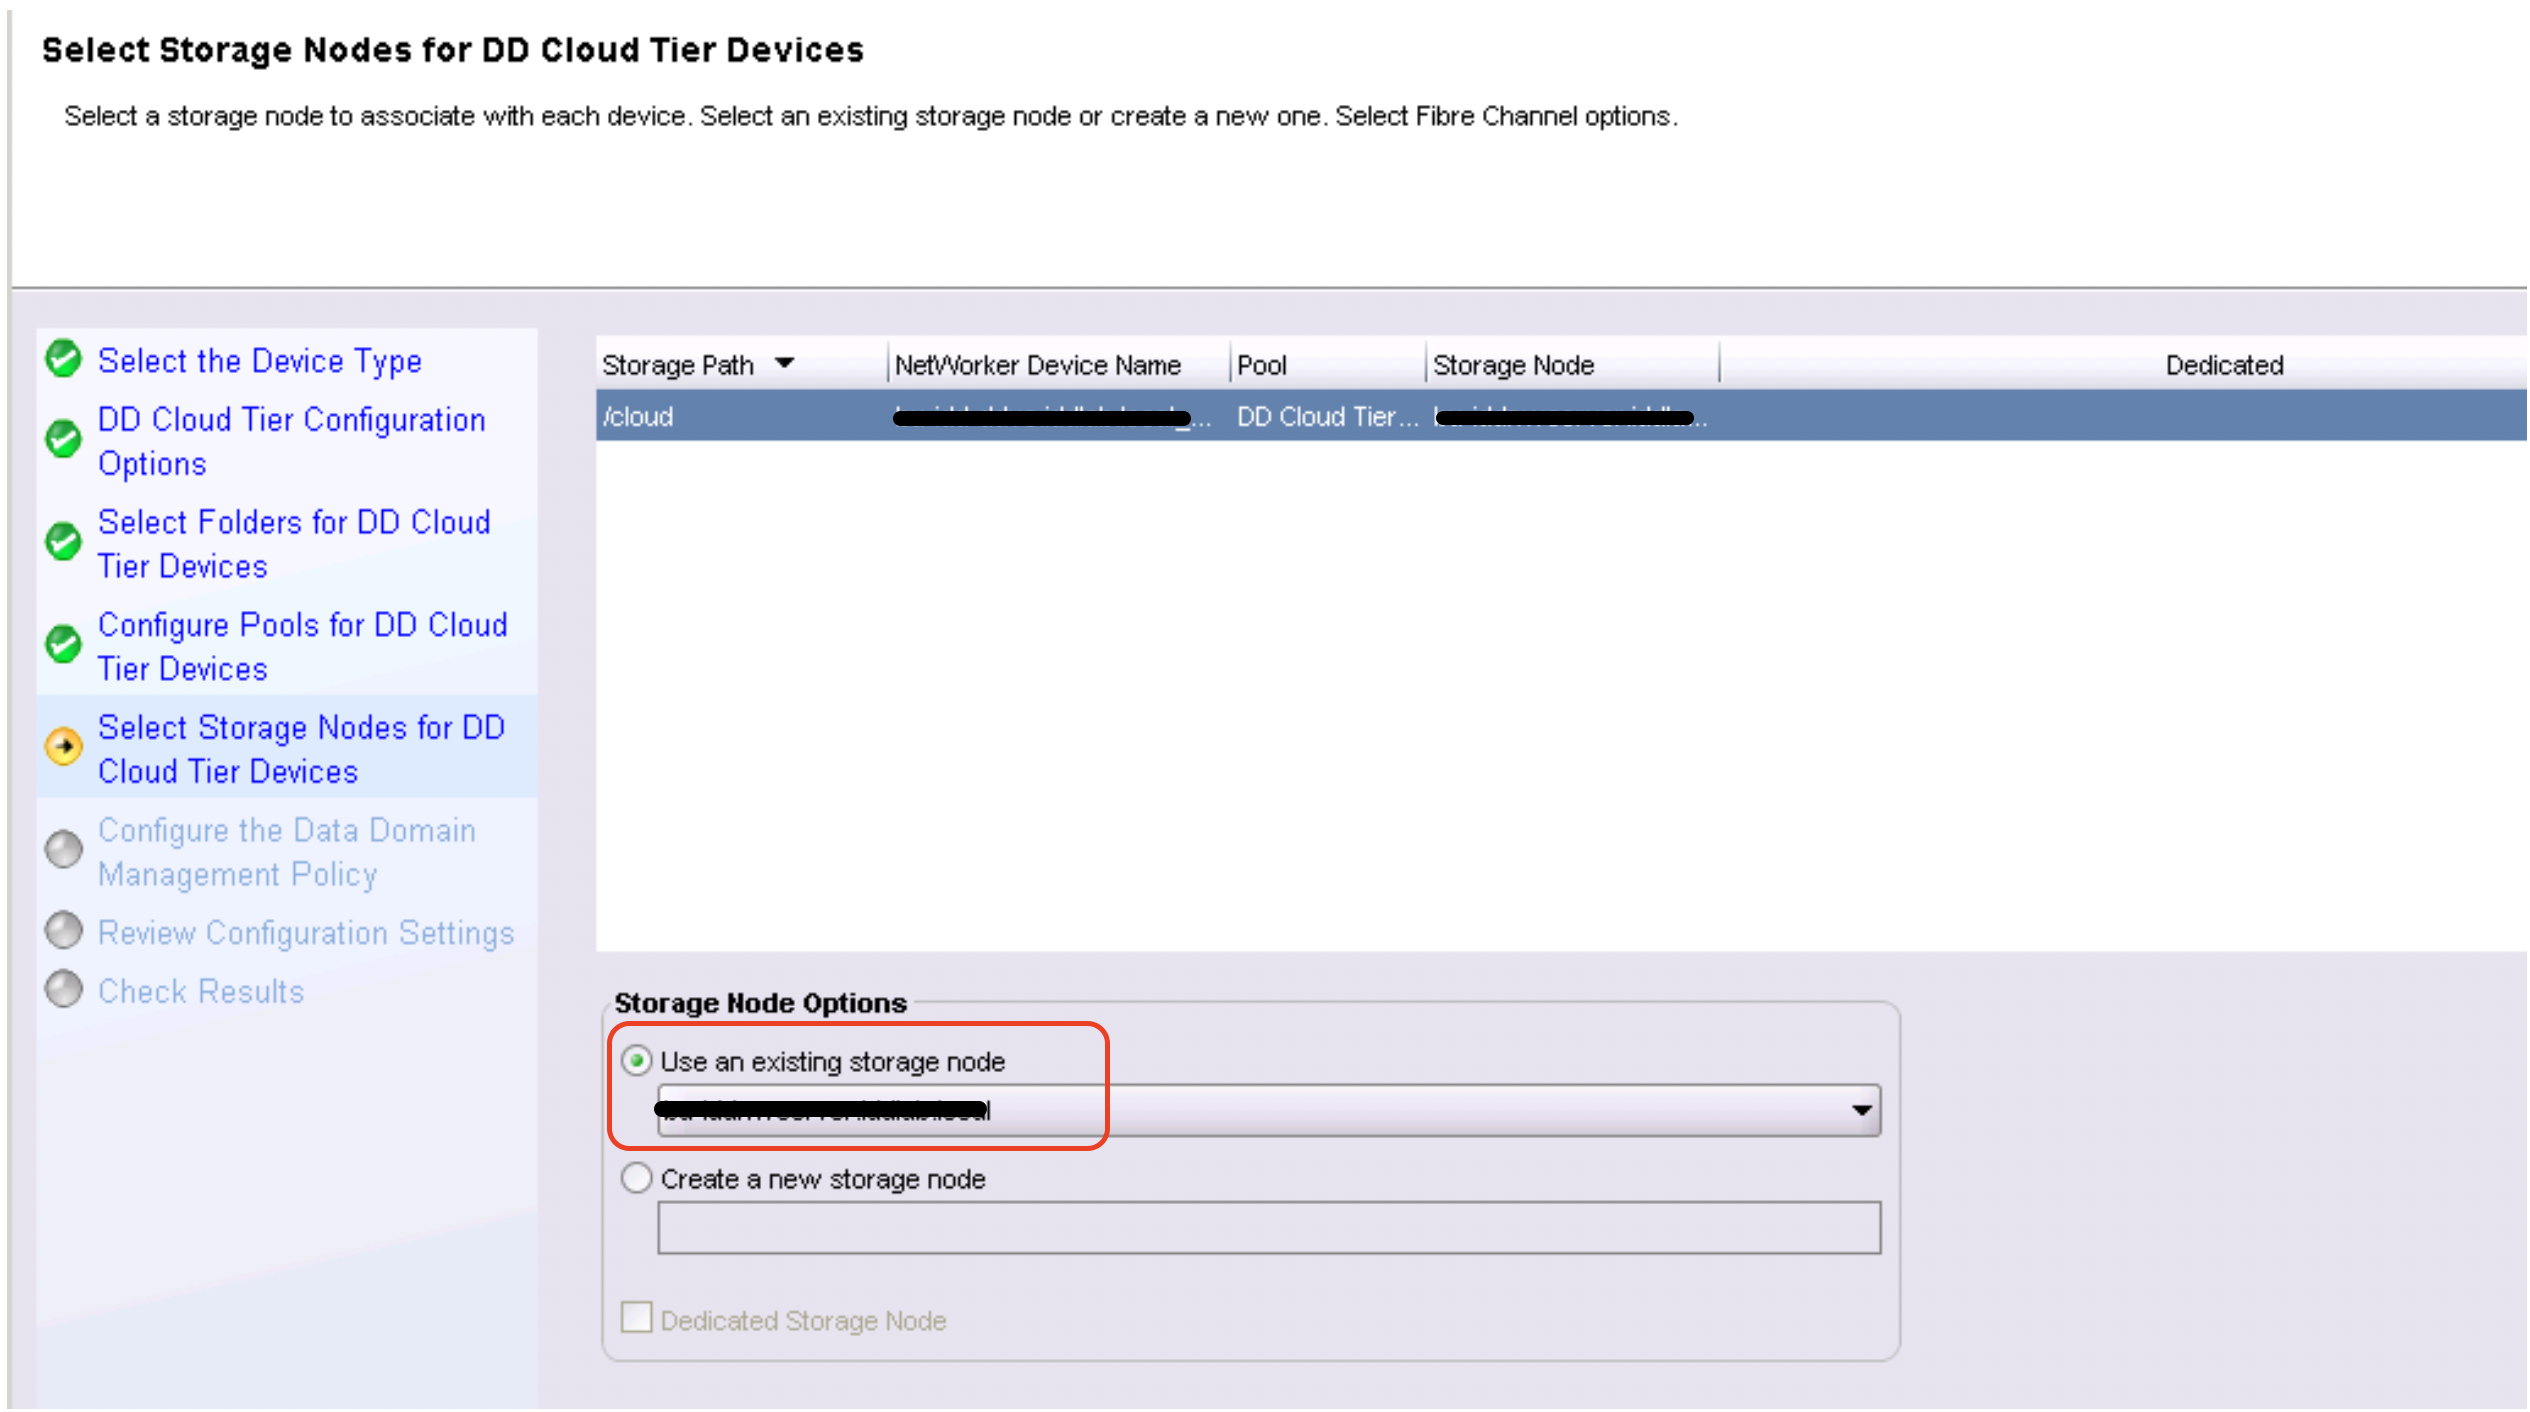
Task: Click the gray circle icon beside Review Configuration Settings
Action: pos(64,931)
